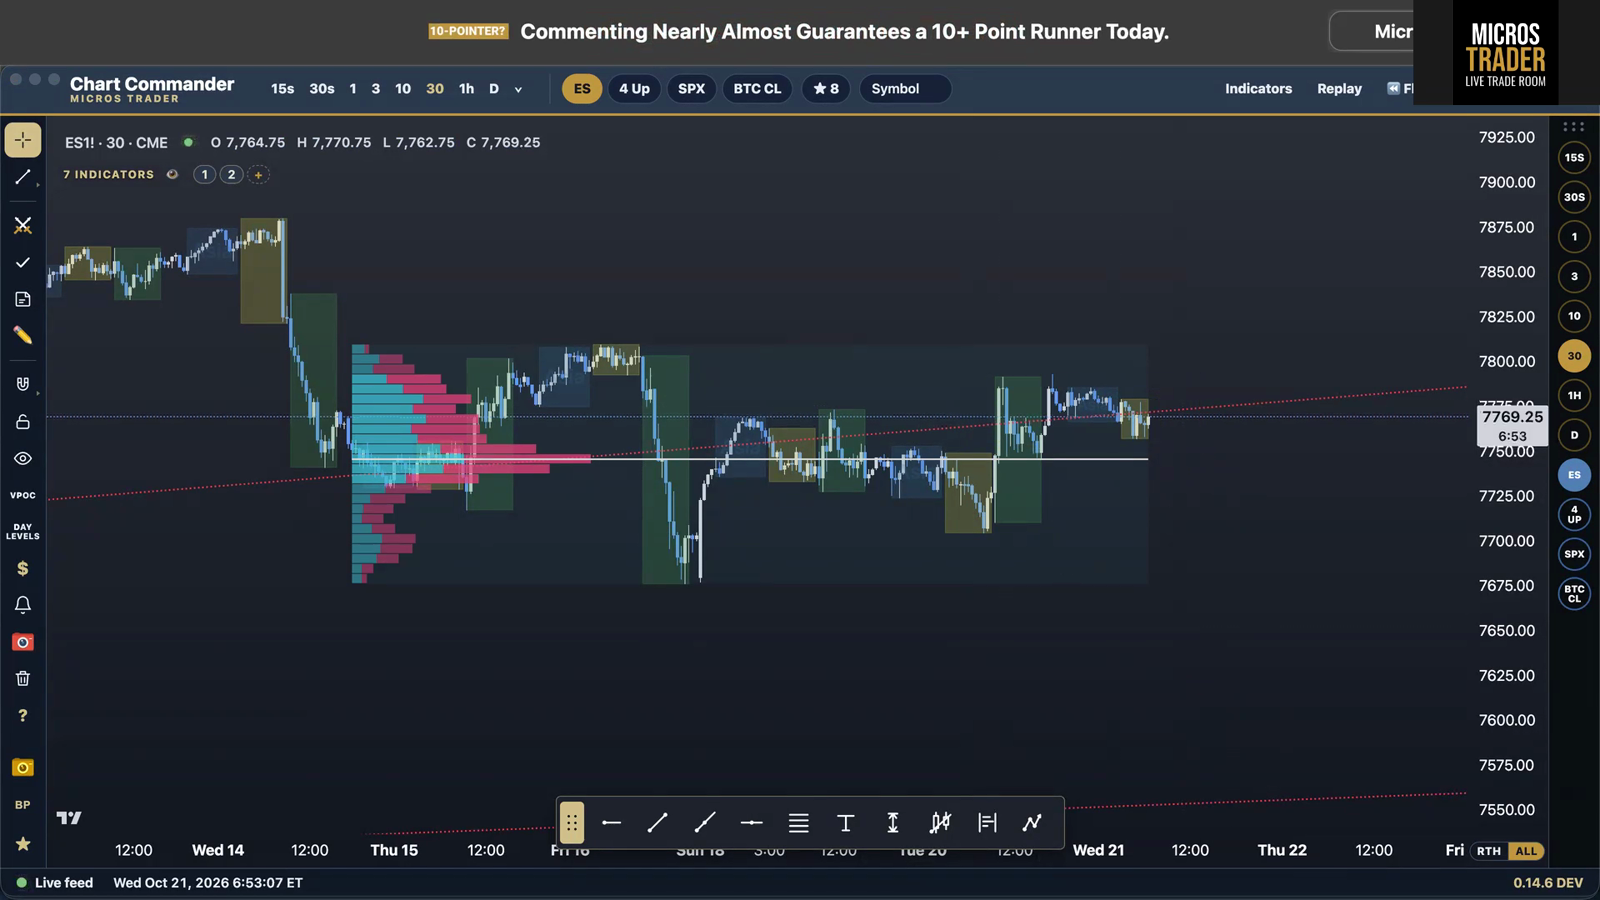Viewport: 1600px width, 900px height.
Task: Click the gold star at the sidebar bottom
Action: tap(23, 844)
